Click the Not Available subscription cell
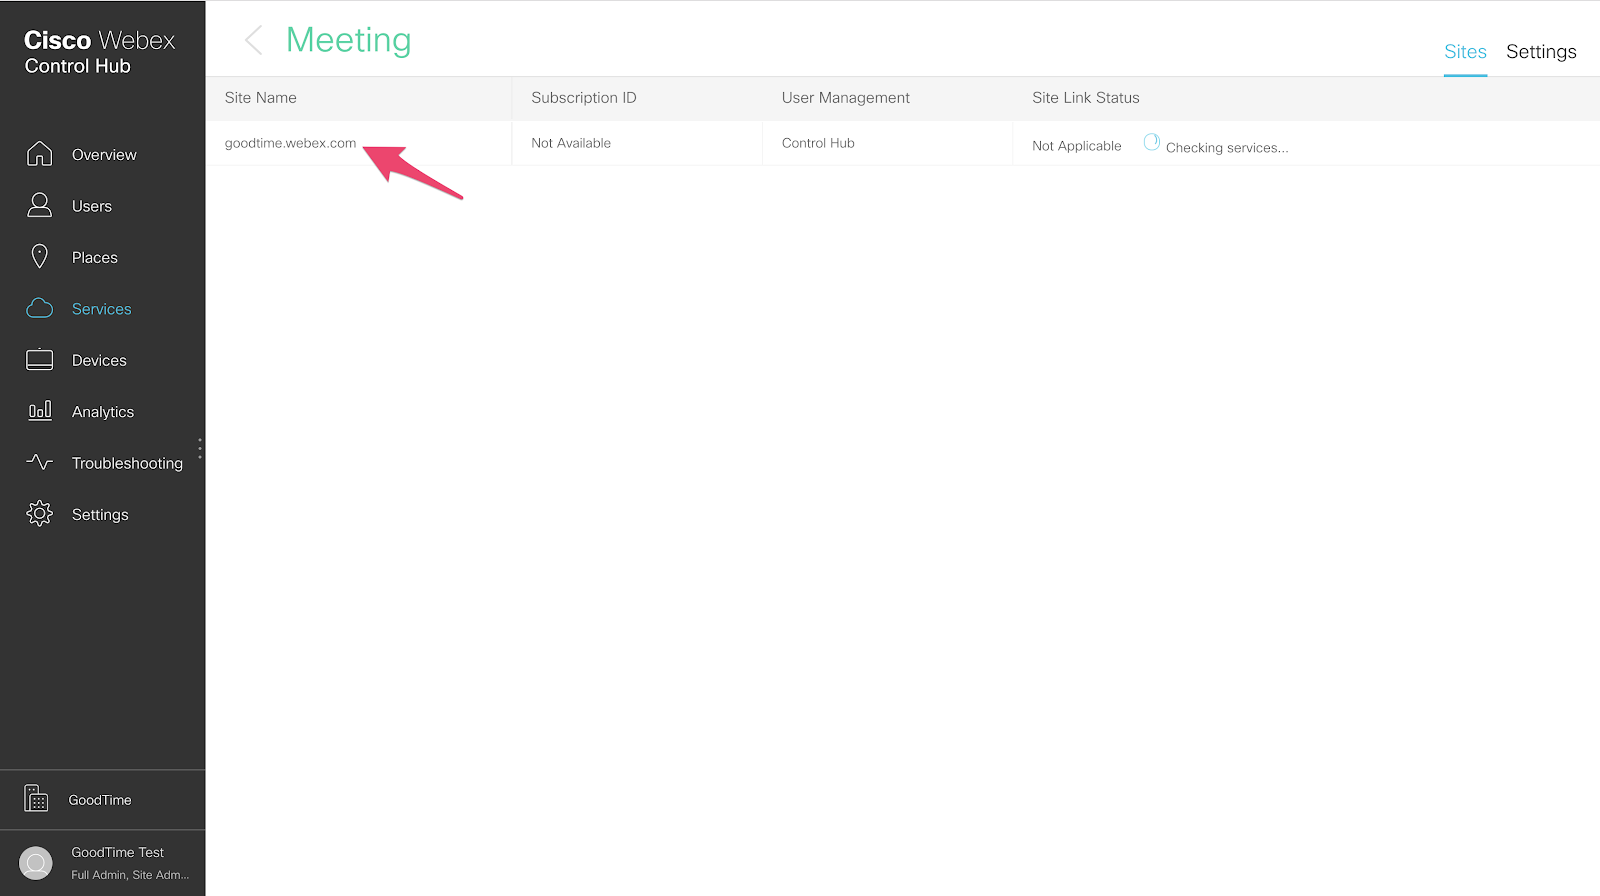Image resolution: width=1600 pixels, height=896 pixels. coord(571,143)
